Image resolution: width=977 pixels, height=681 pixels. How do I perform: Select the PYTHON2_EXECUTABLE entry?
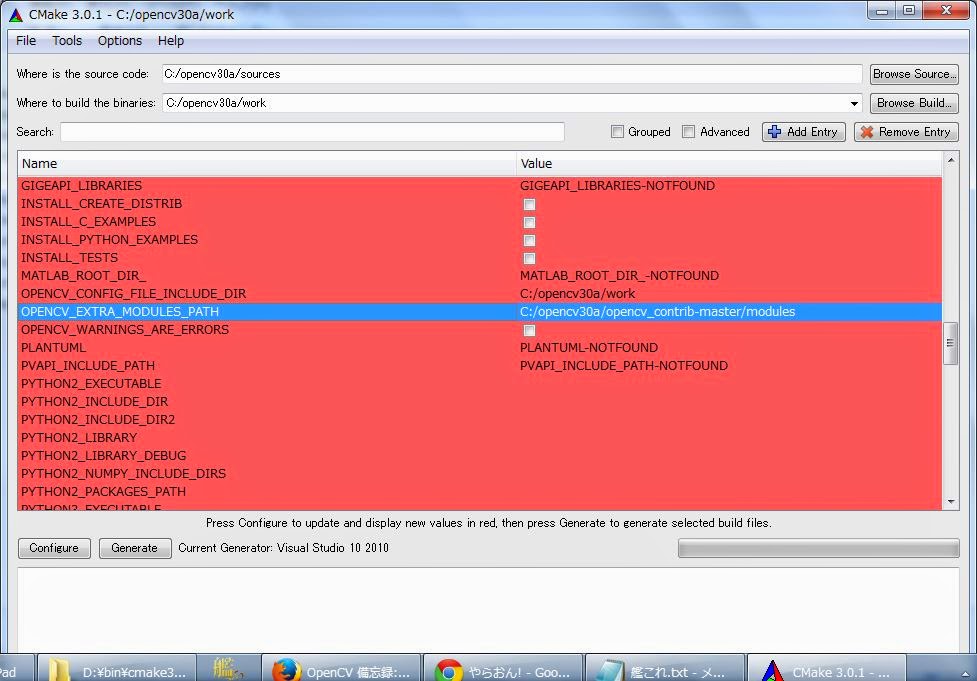click(91, 384)
